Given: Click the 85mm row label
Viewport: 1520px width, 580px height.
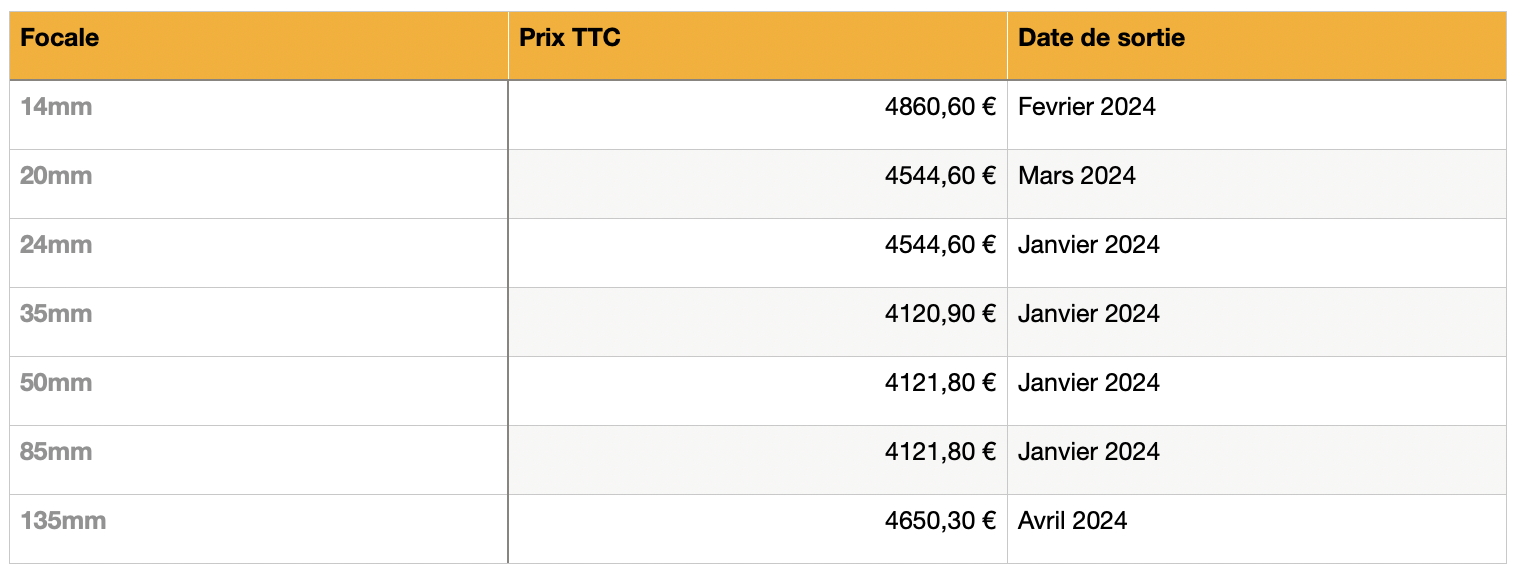Looking at the screenshot, I should (56, 452).
